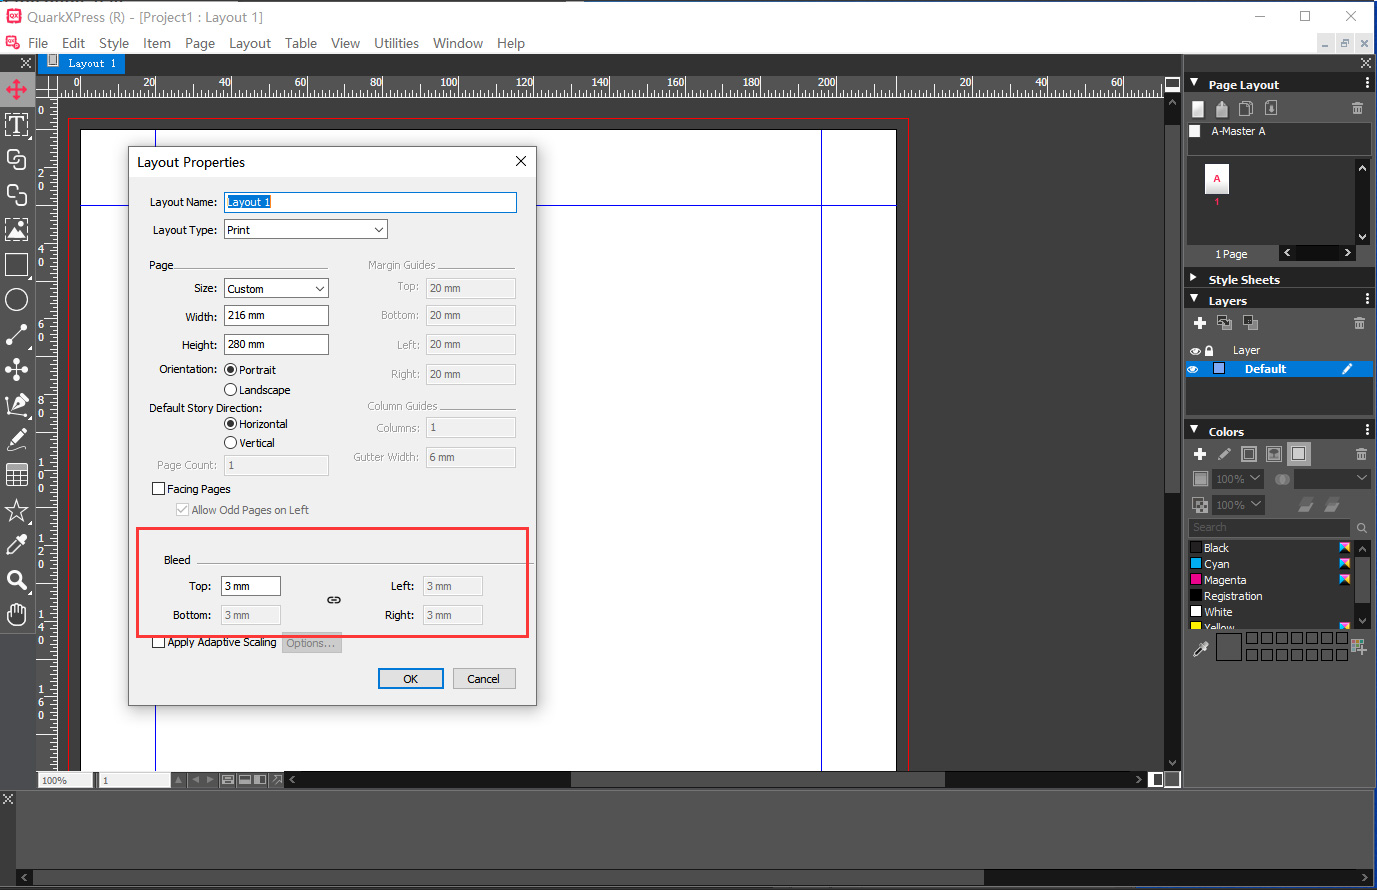Toggle visibility eye of Default layer
This screenshot has height=890, width=1377.
[x=1193, y=369]
